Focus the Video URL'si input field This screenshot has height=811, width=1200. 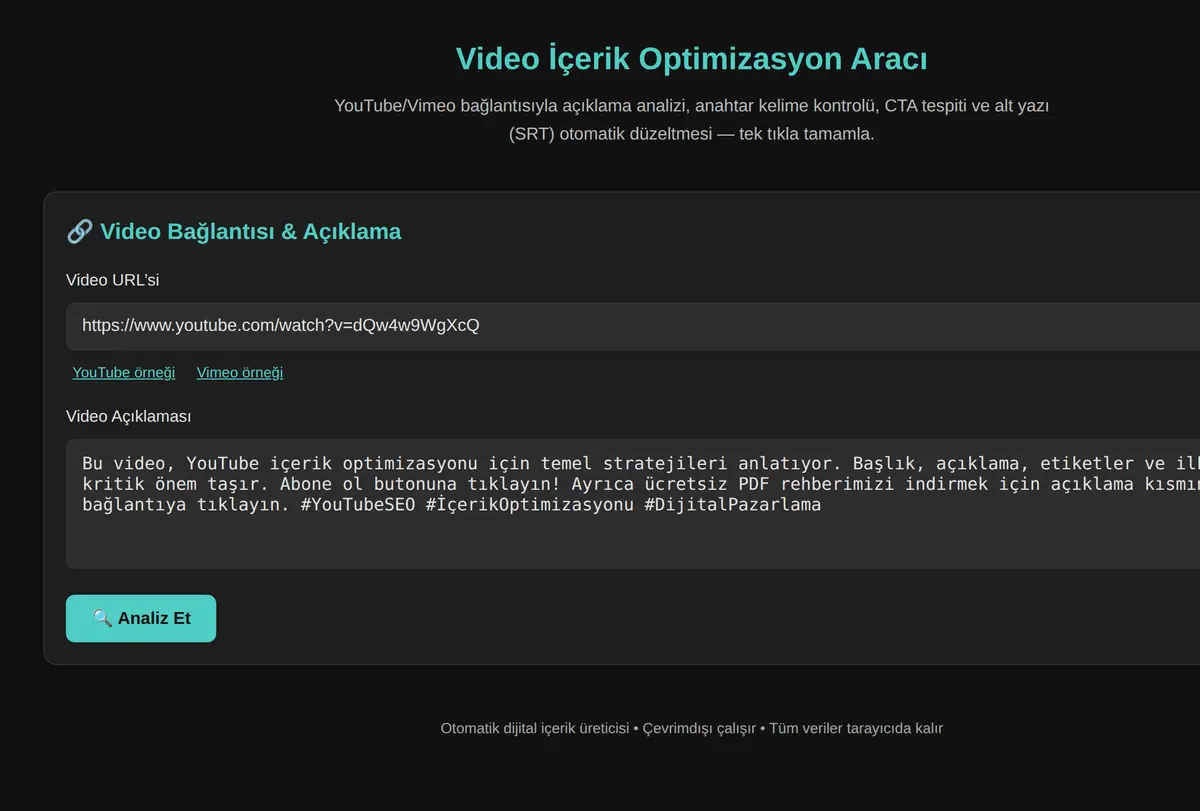633,326
